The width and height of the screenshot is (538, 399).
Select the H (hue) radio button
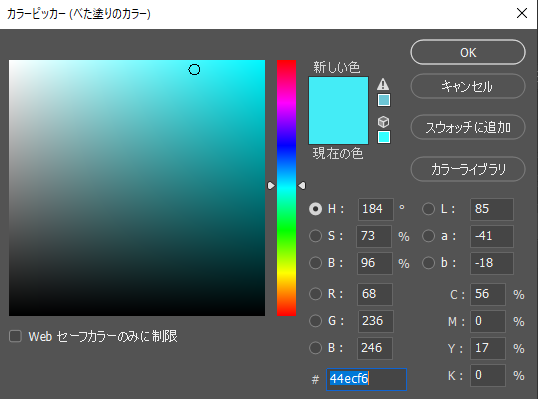tap(315, 209)
